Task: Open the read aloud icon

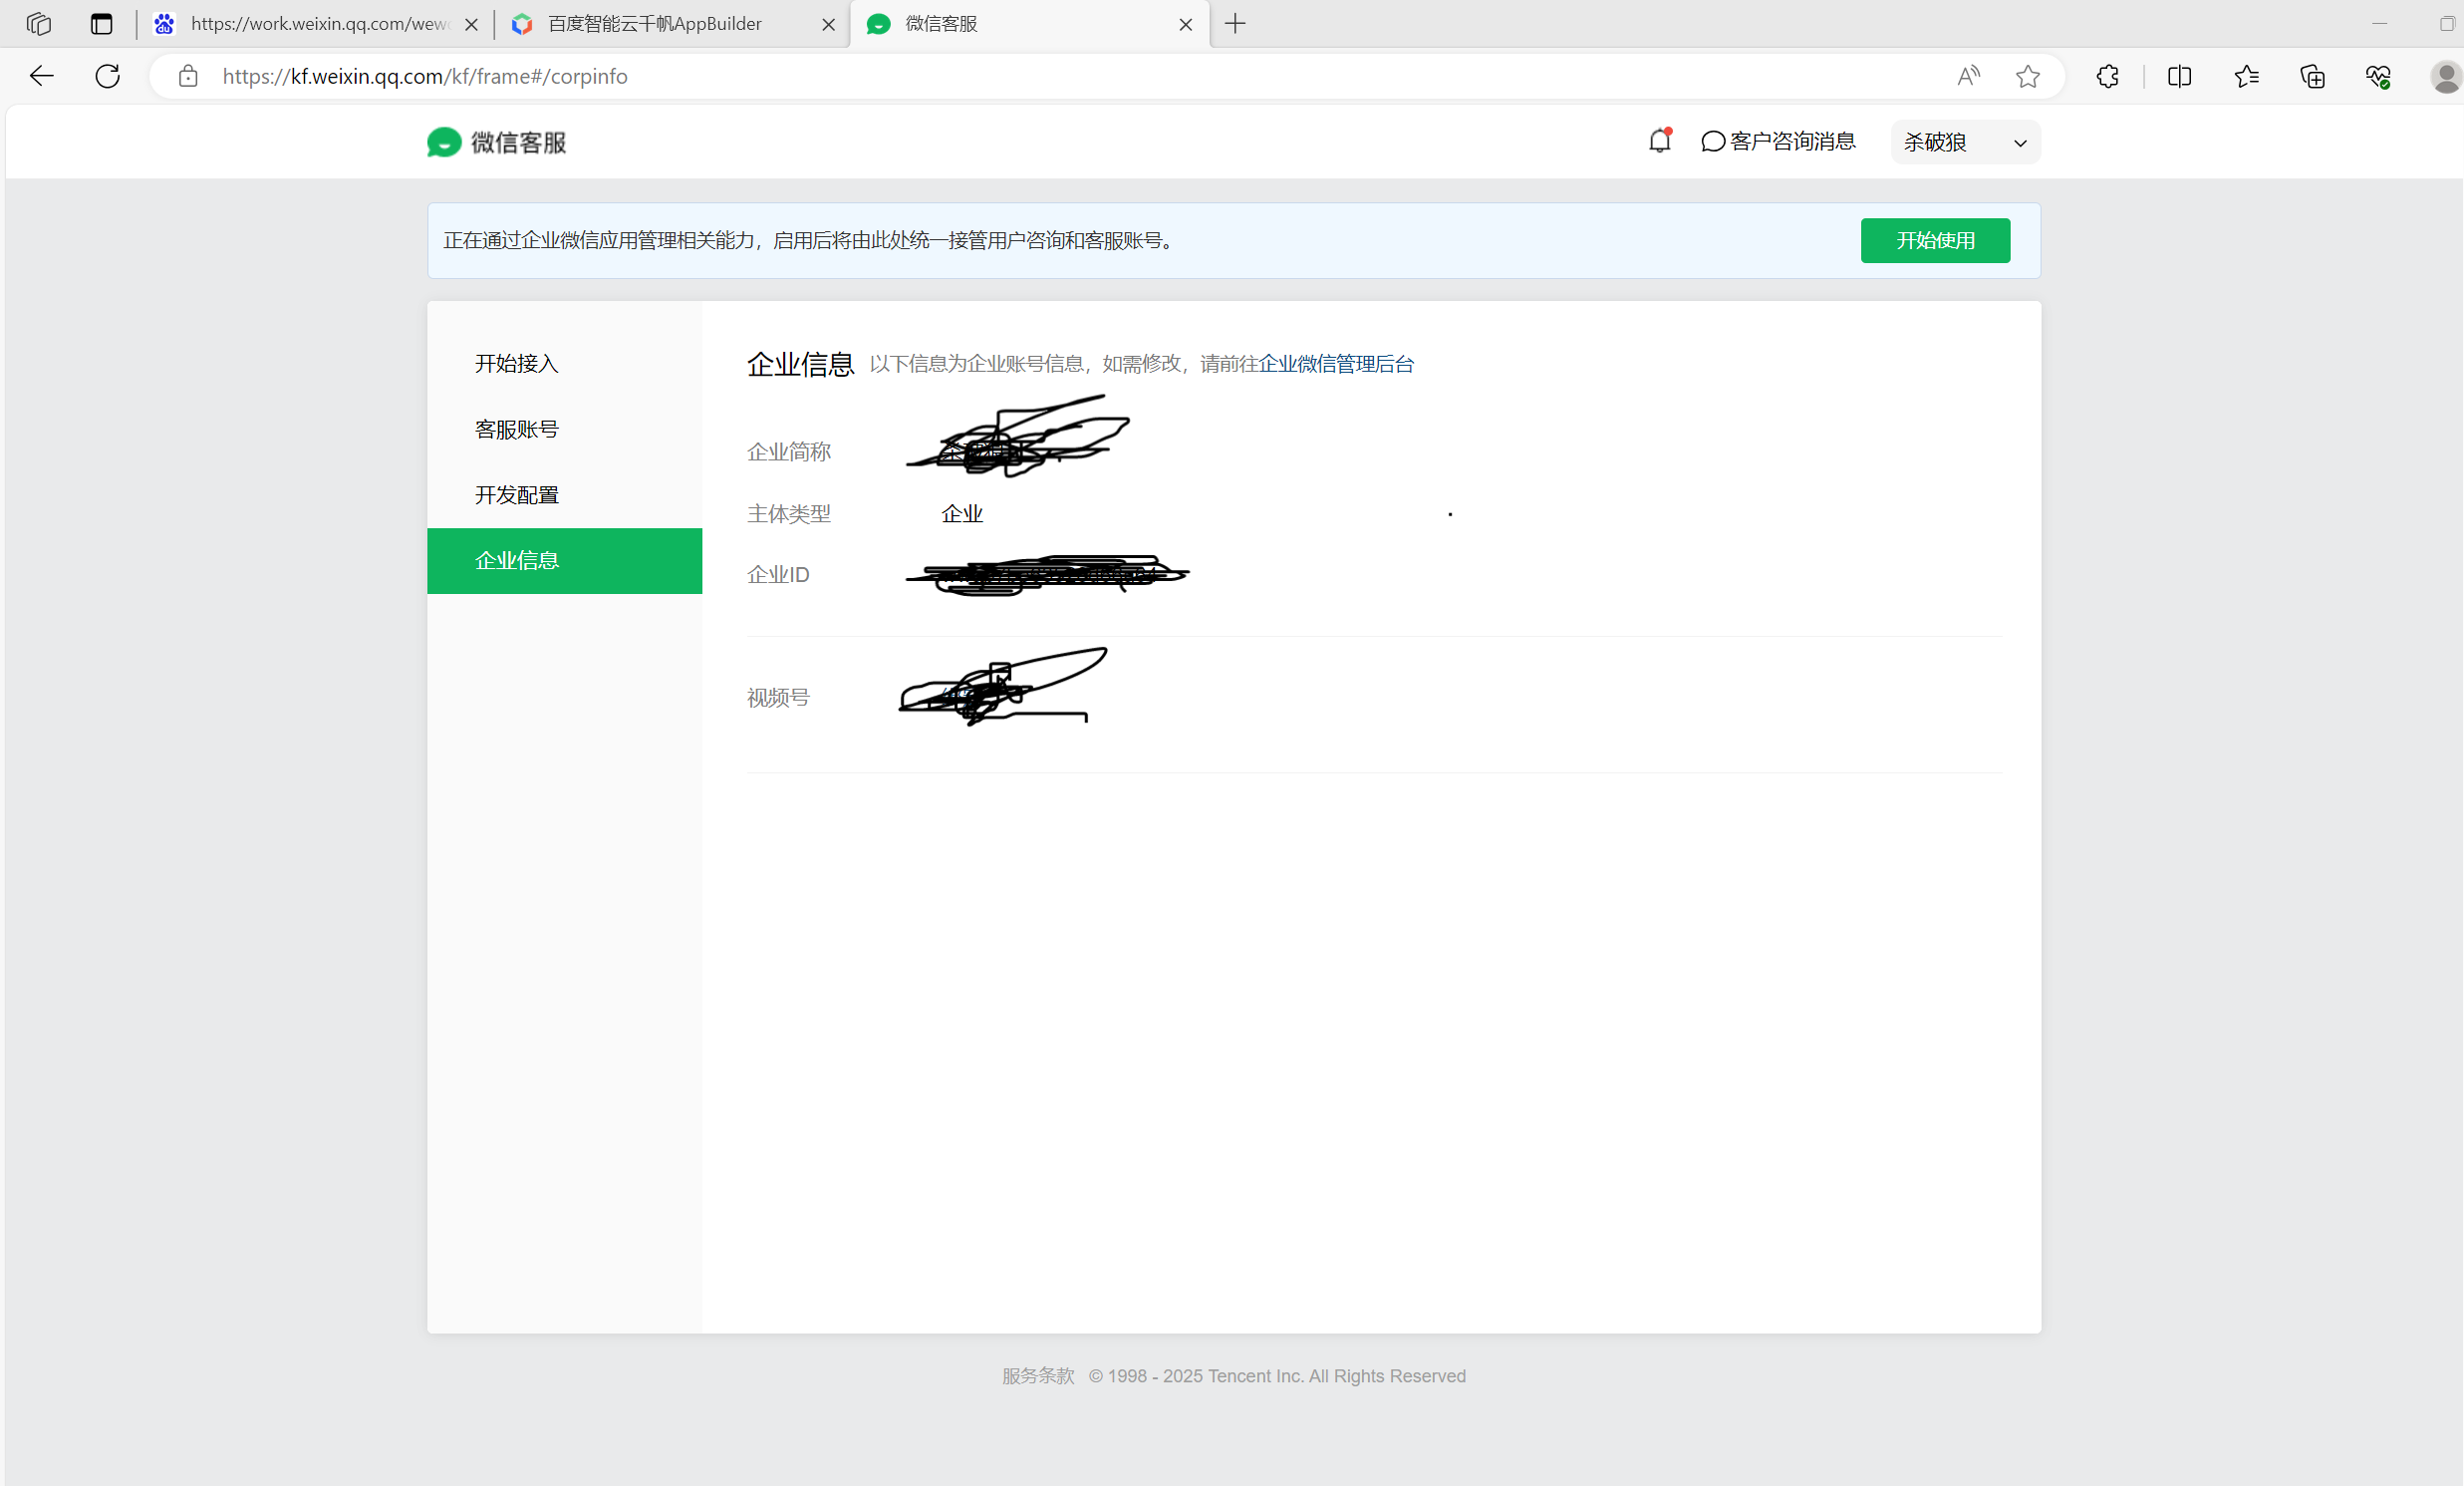Action: click(1968, 76)
